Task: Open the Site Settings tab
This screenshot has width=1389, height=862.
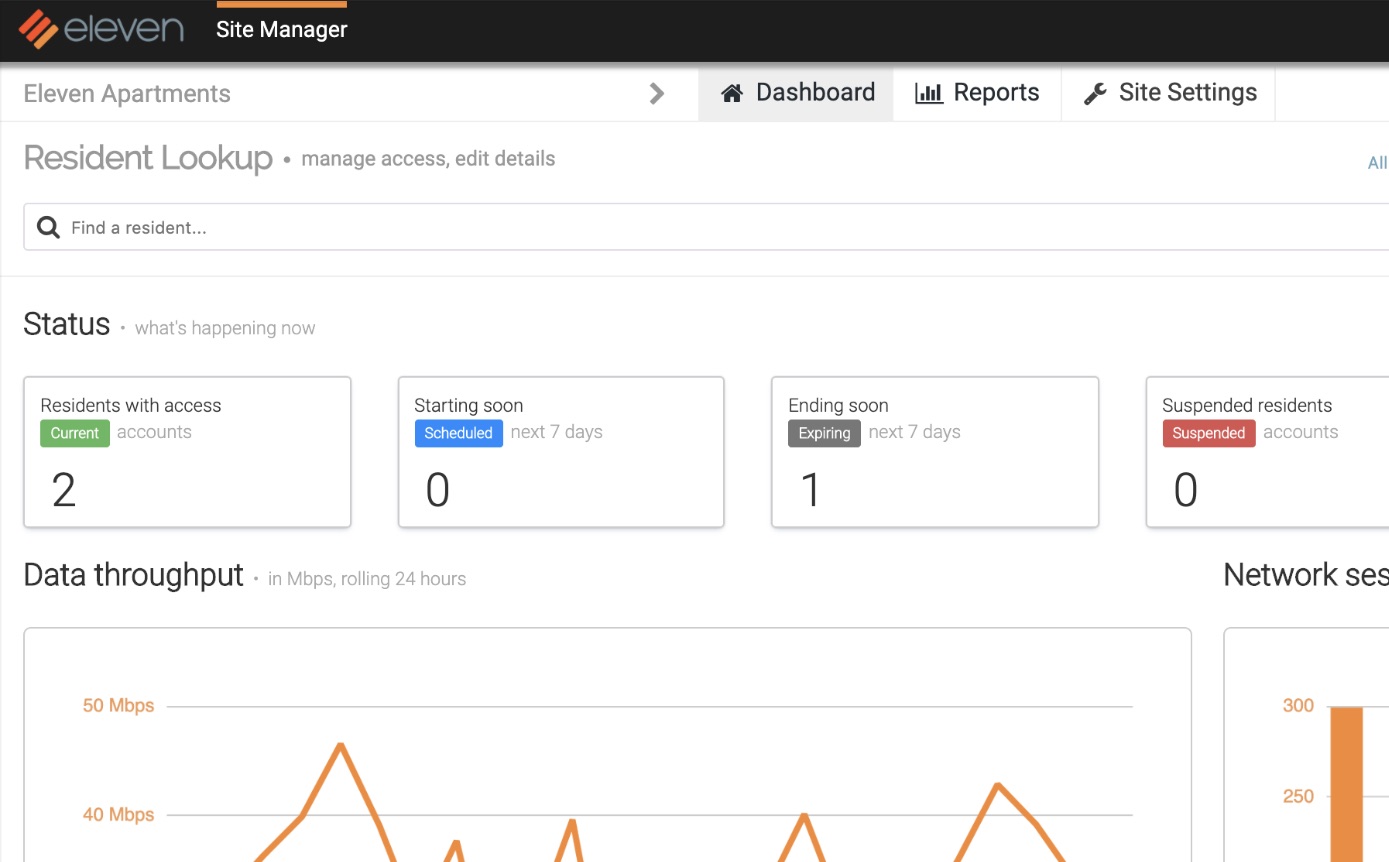Action: click(1169, 93)
